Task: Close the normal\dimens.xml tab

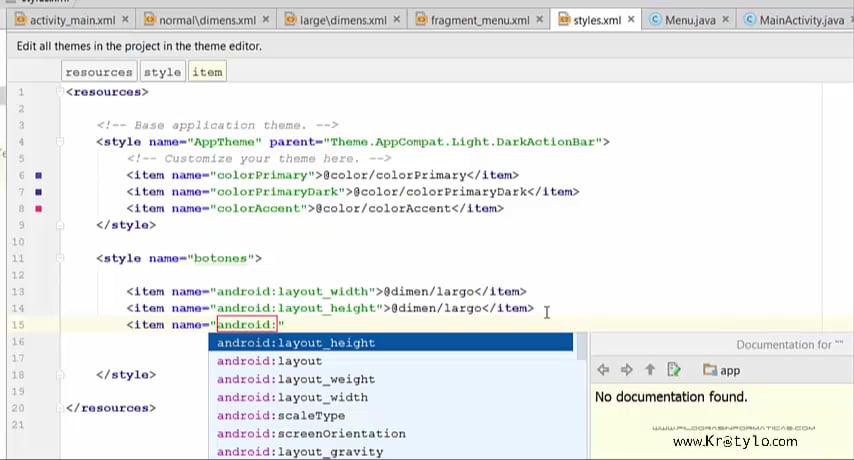Action: tap(266, 20)
